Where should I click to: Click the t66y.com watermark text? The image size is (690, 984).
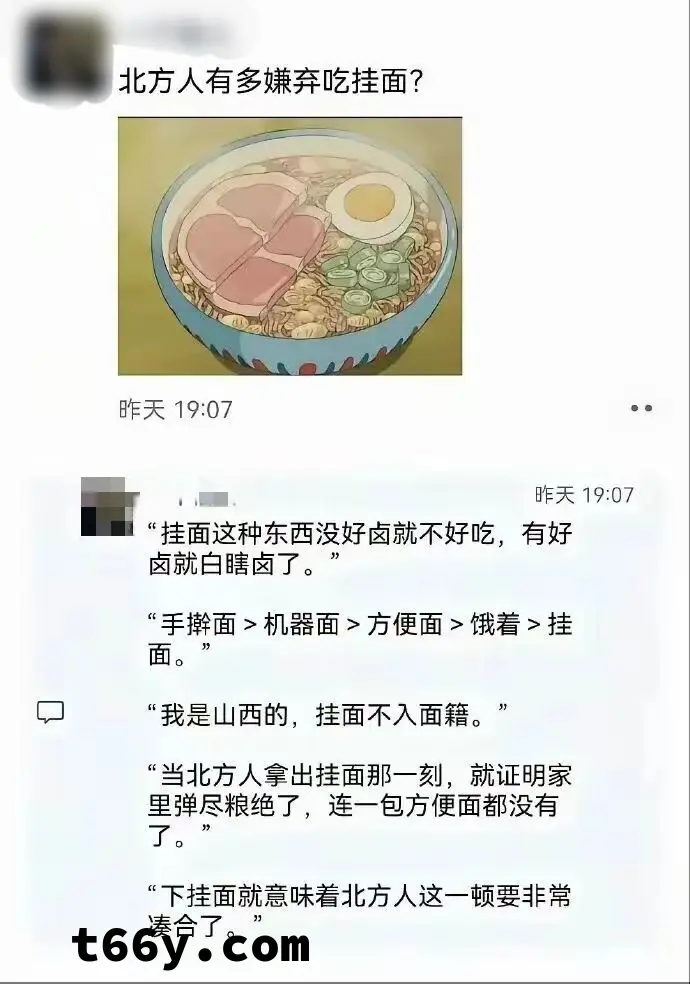[191, 946]
